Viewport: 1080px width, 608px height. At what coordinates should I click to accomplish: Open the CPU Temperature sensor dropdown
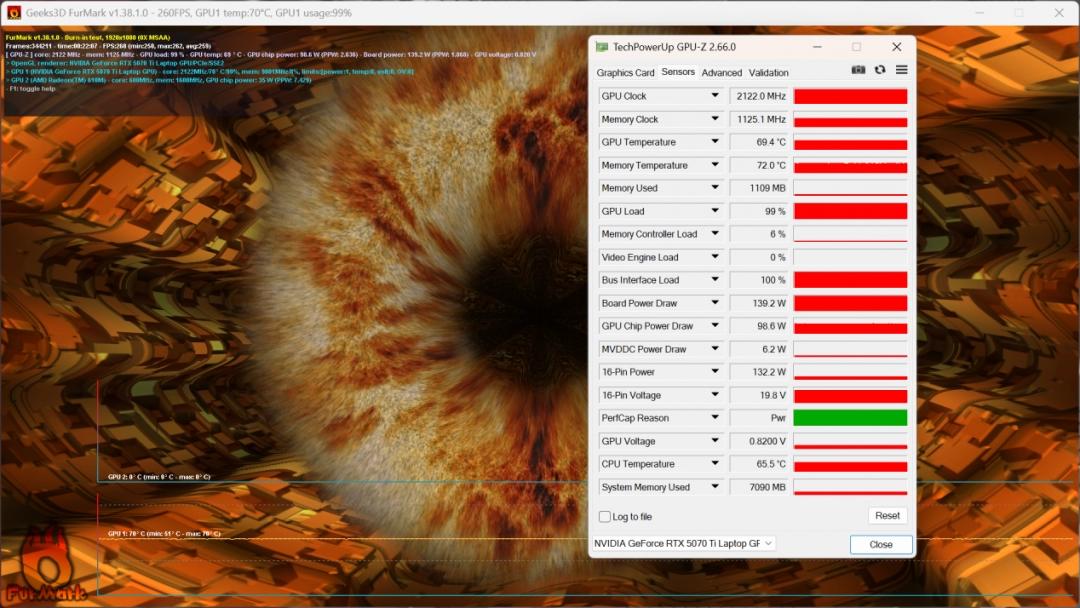pyautogui.click(x=715, y=464)
